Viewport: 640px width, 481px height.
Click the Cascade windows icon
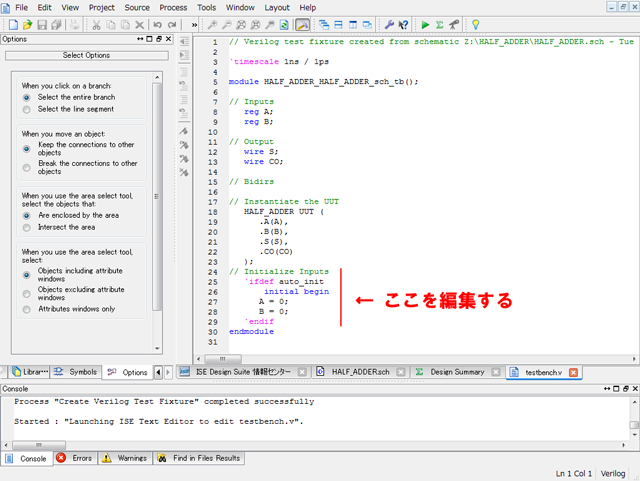pyautogui.click(x=324, y=25)
